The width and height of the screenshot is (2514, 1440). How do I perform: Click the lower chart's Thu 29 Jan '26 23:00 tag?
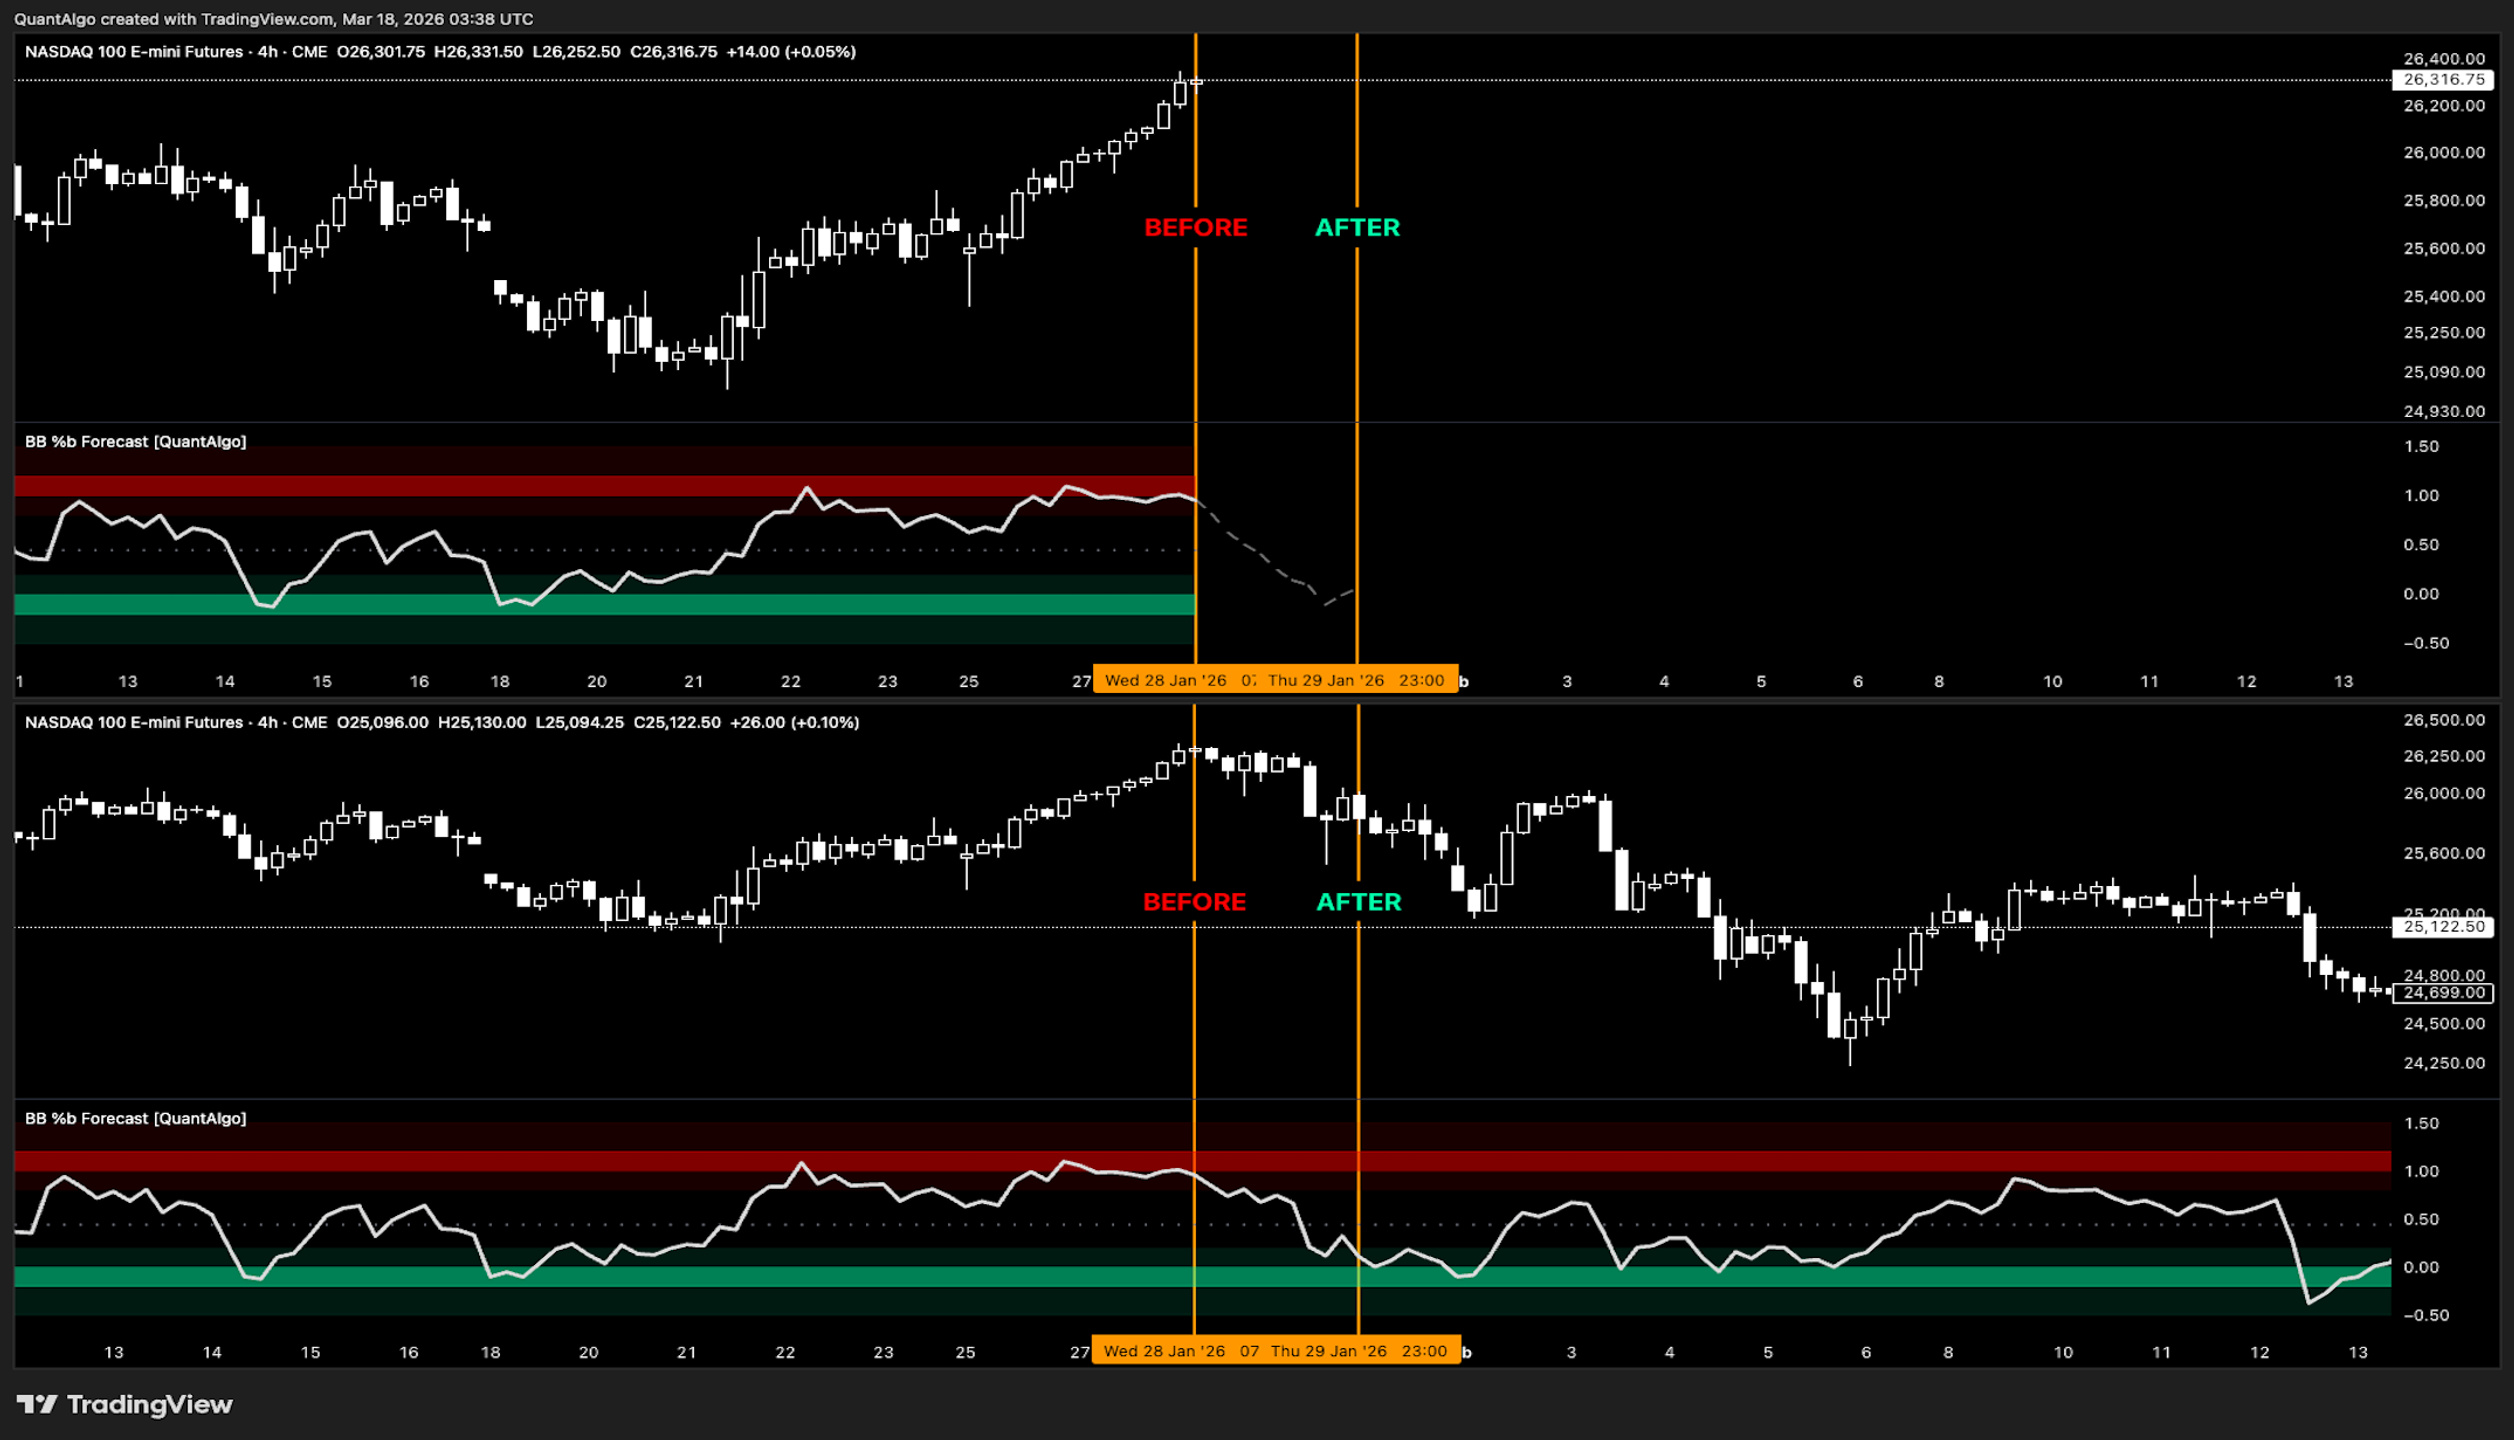point(1359,1351)
